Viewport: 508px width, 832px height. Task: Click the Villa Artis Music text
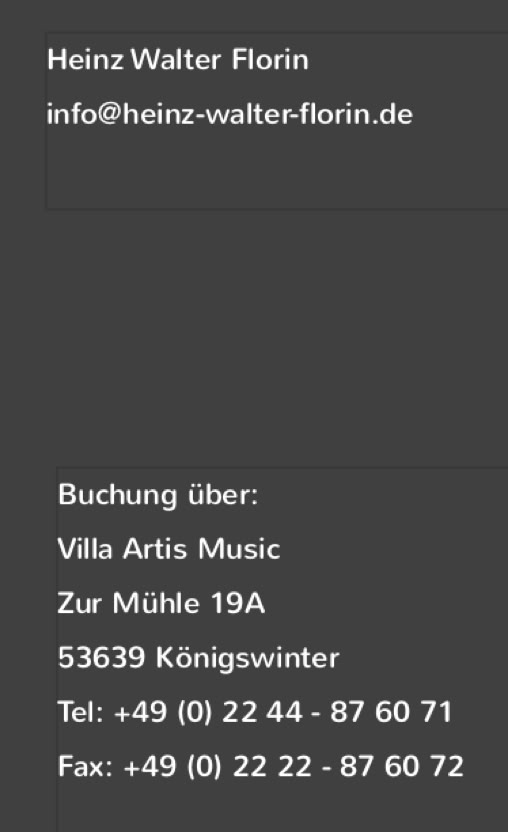click(x=169, y=549)
